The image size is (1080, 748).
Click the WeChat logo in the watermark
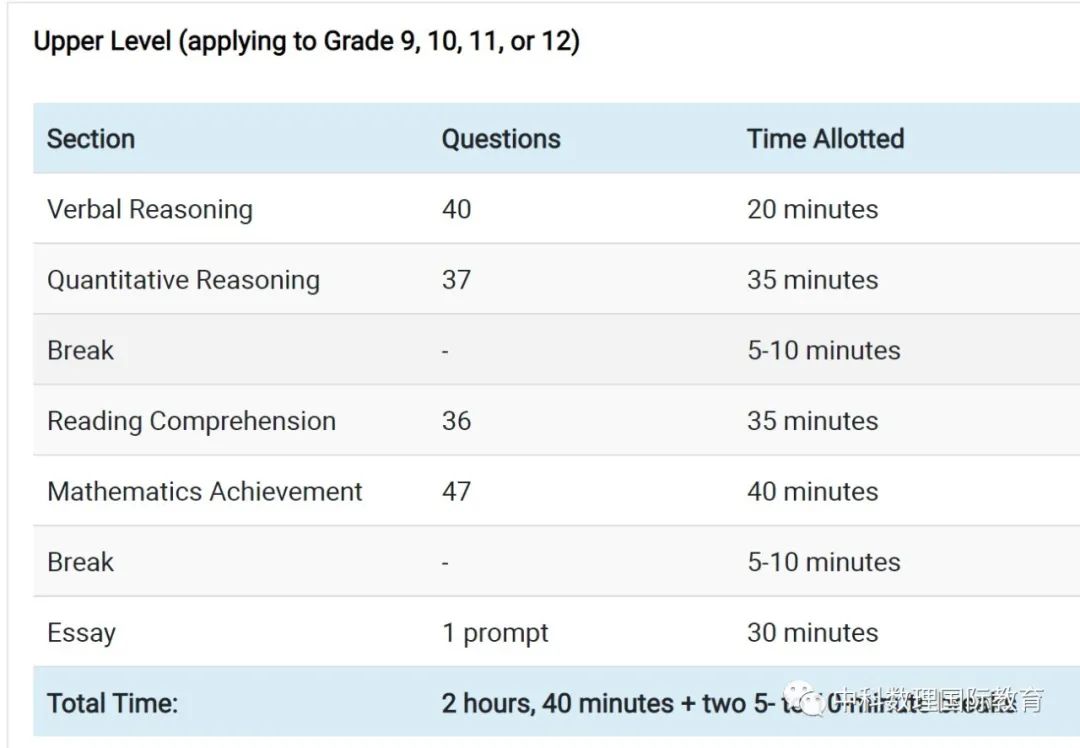[805, 699]
